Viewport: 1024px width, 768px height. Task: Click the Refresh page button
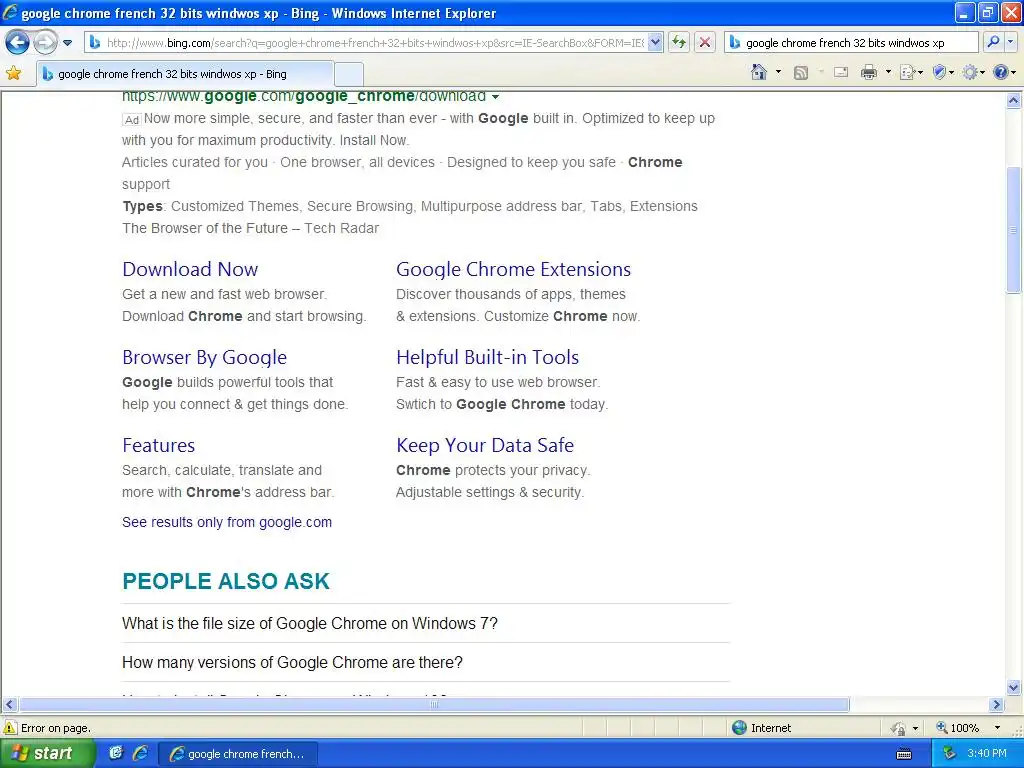(x=679, y=42)
